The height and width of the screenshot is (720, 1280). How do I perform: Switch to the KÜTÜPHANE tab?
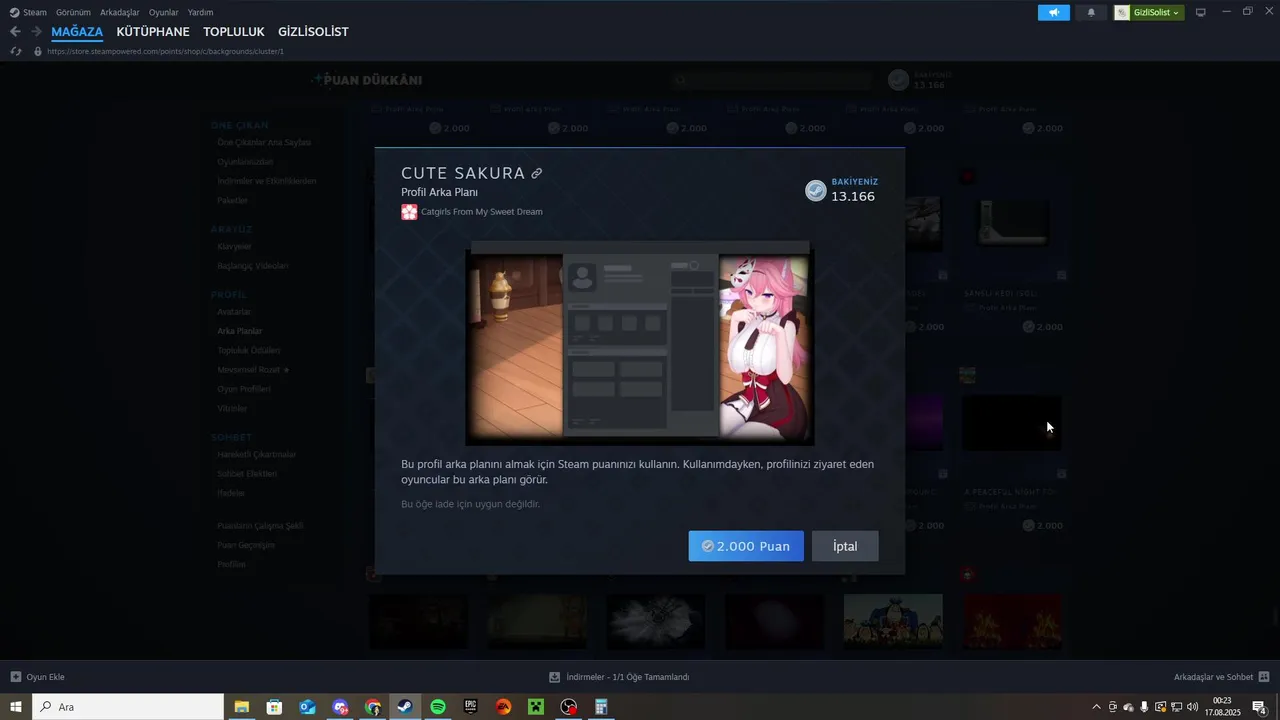[x=153, y=32]
